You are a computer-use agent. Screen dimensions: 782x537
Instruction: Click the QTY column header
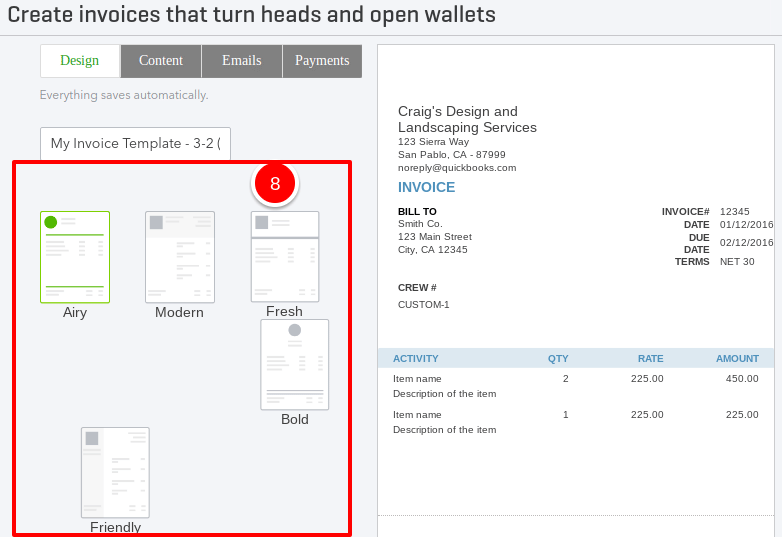pyautogui.click(x=558, y=358)
